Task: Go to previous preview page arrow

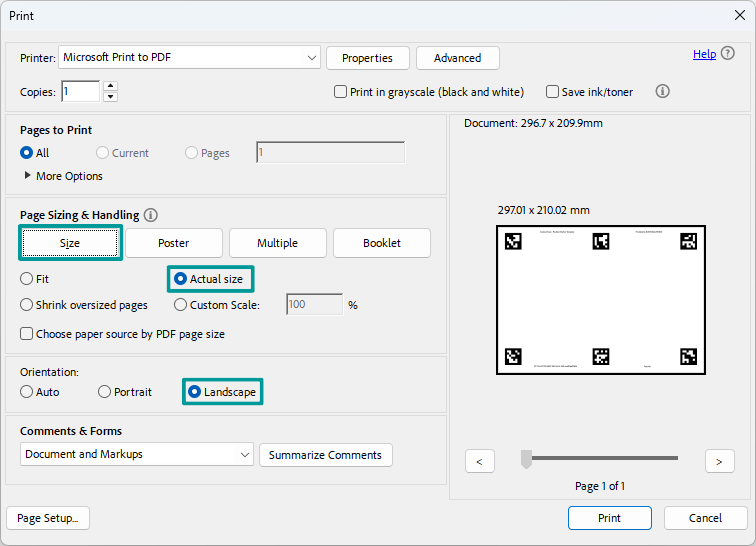Action: [x=480, y=461]
